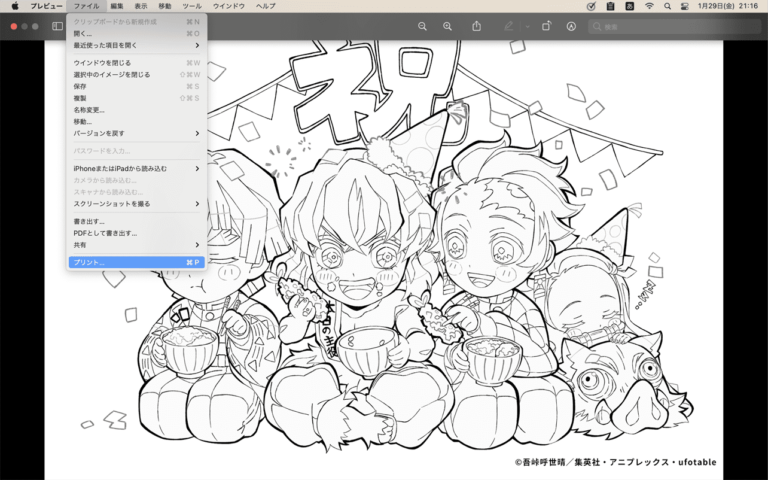Expand highlight pencil dropdown arrow
The image size is (768, 480).
tap(528, 26)
